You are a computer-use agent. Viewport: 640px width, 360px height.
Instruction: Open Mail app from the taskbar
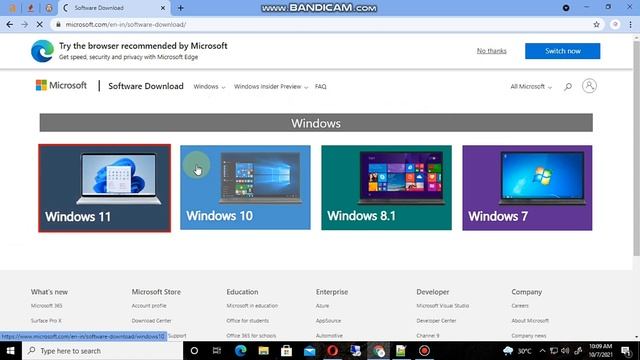point(309,351)
